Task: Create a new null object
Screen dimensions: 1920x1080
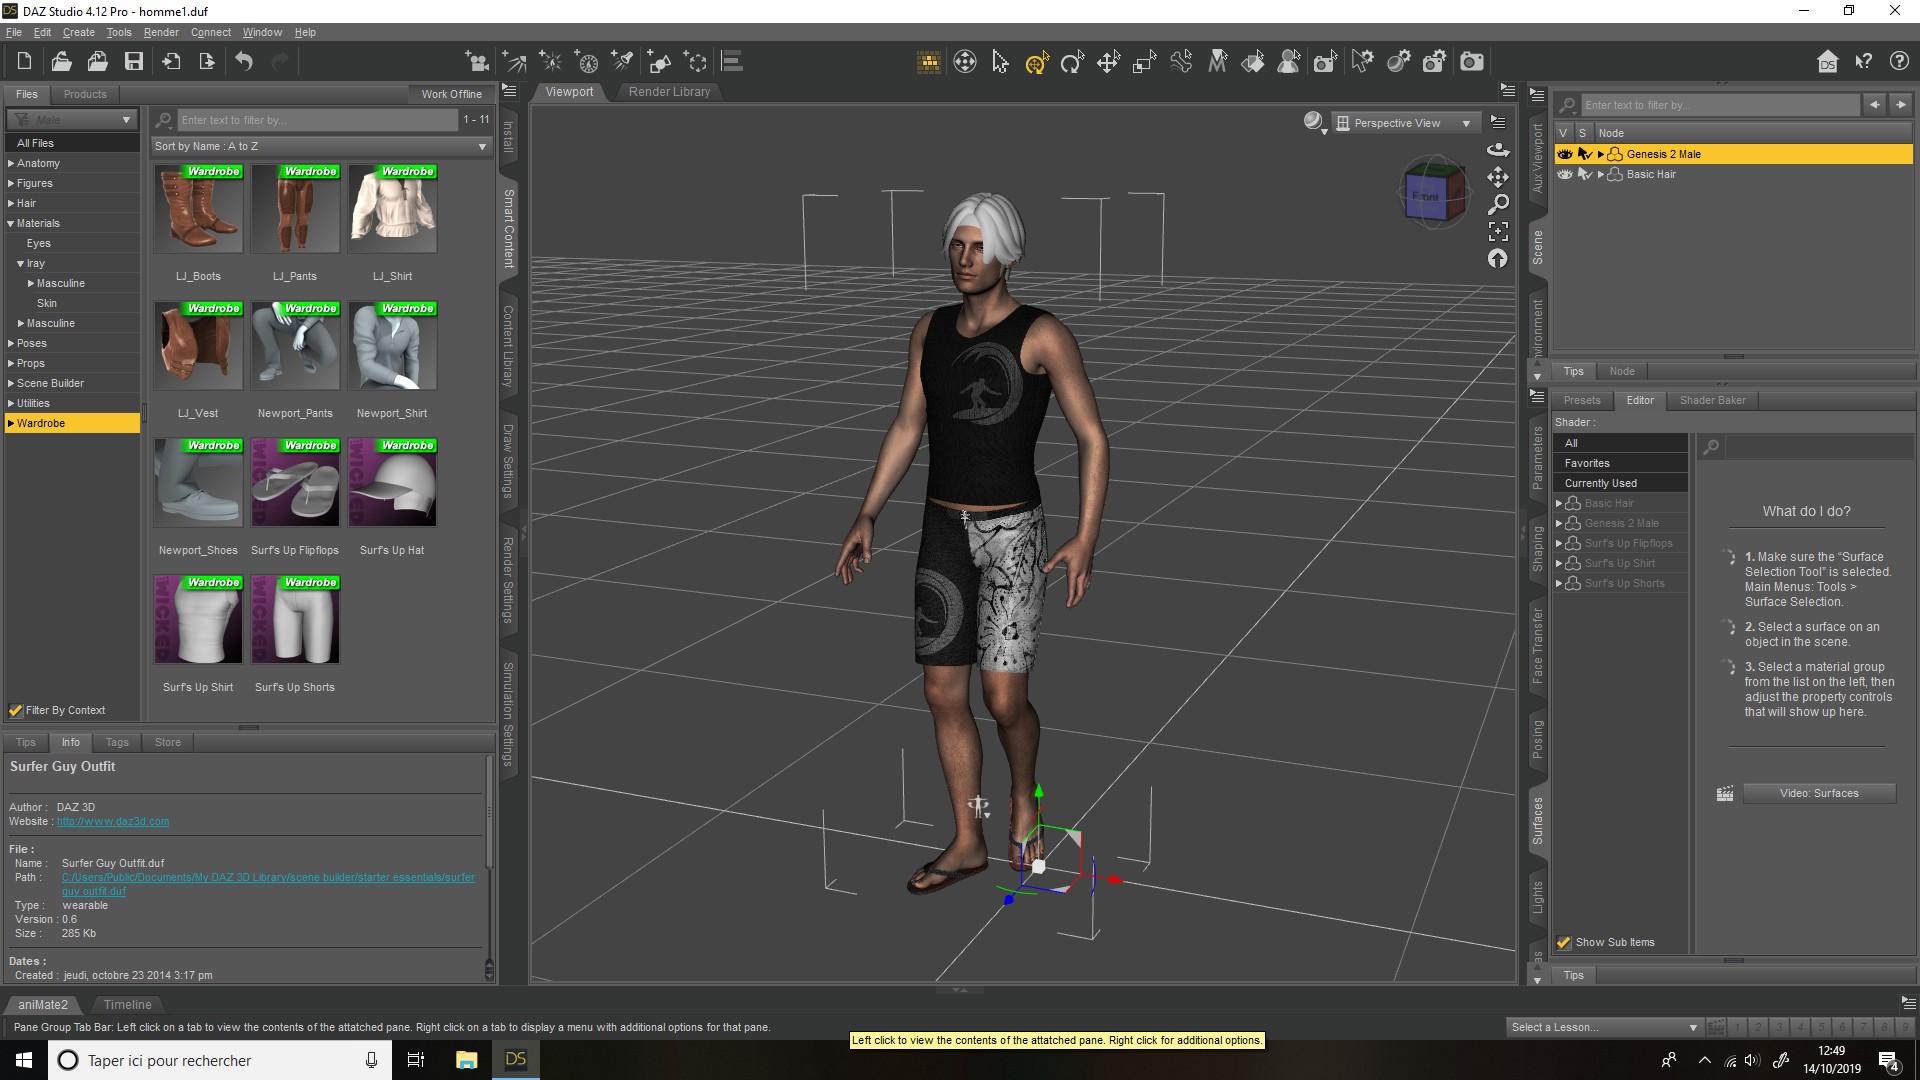Action: pos(696,62)
